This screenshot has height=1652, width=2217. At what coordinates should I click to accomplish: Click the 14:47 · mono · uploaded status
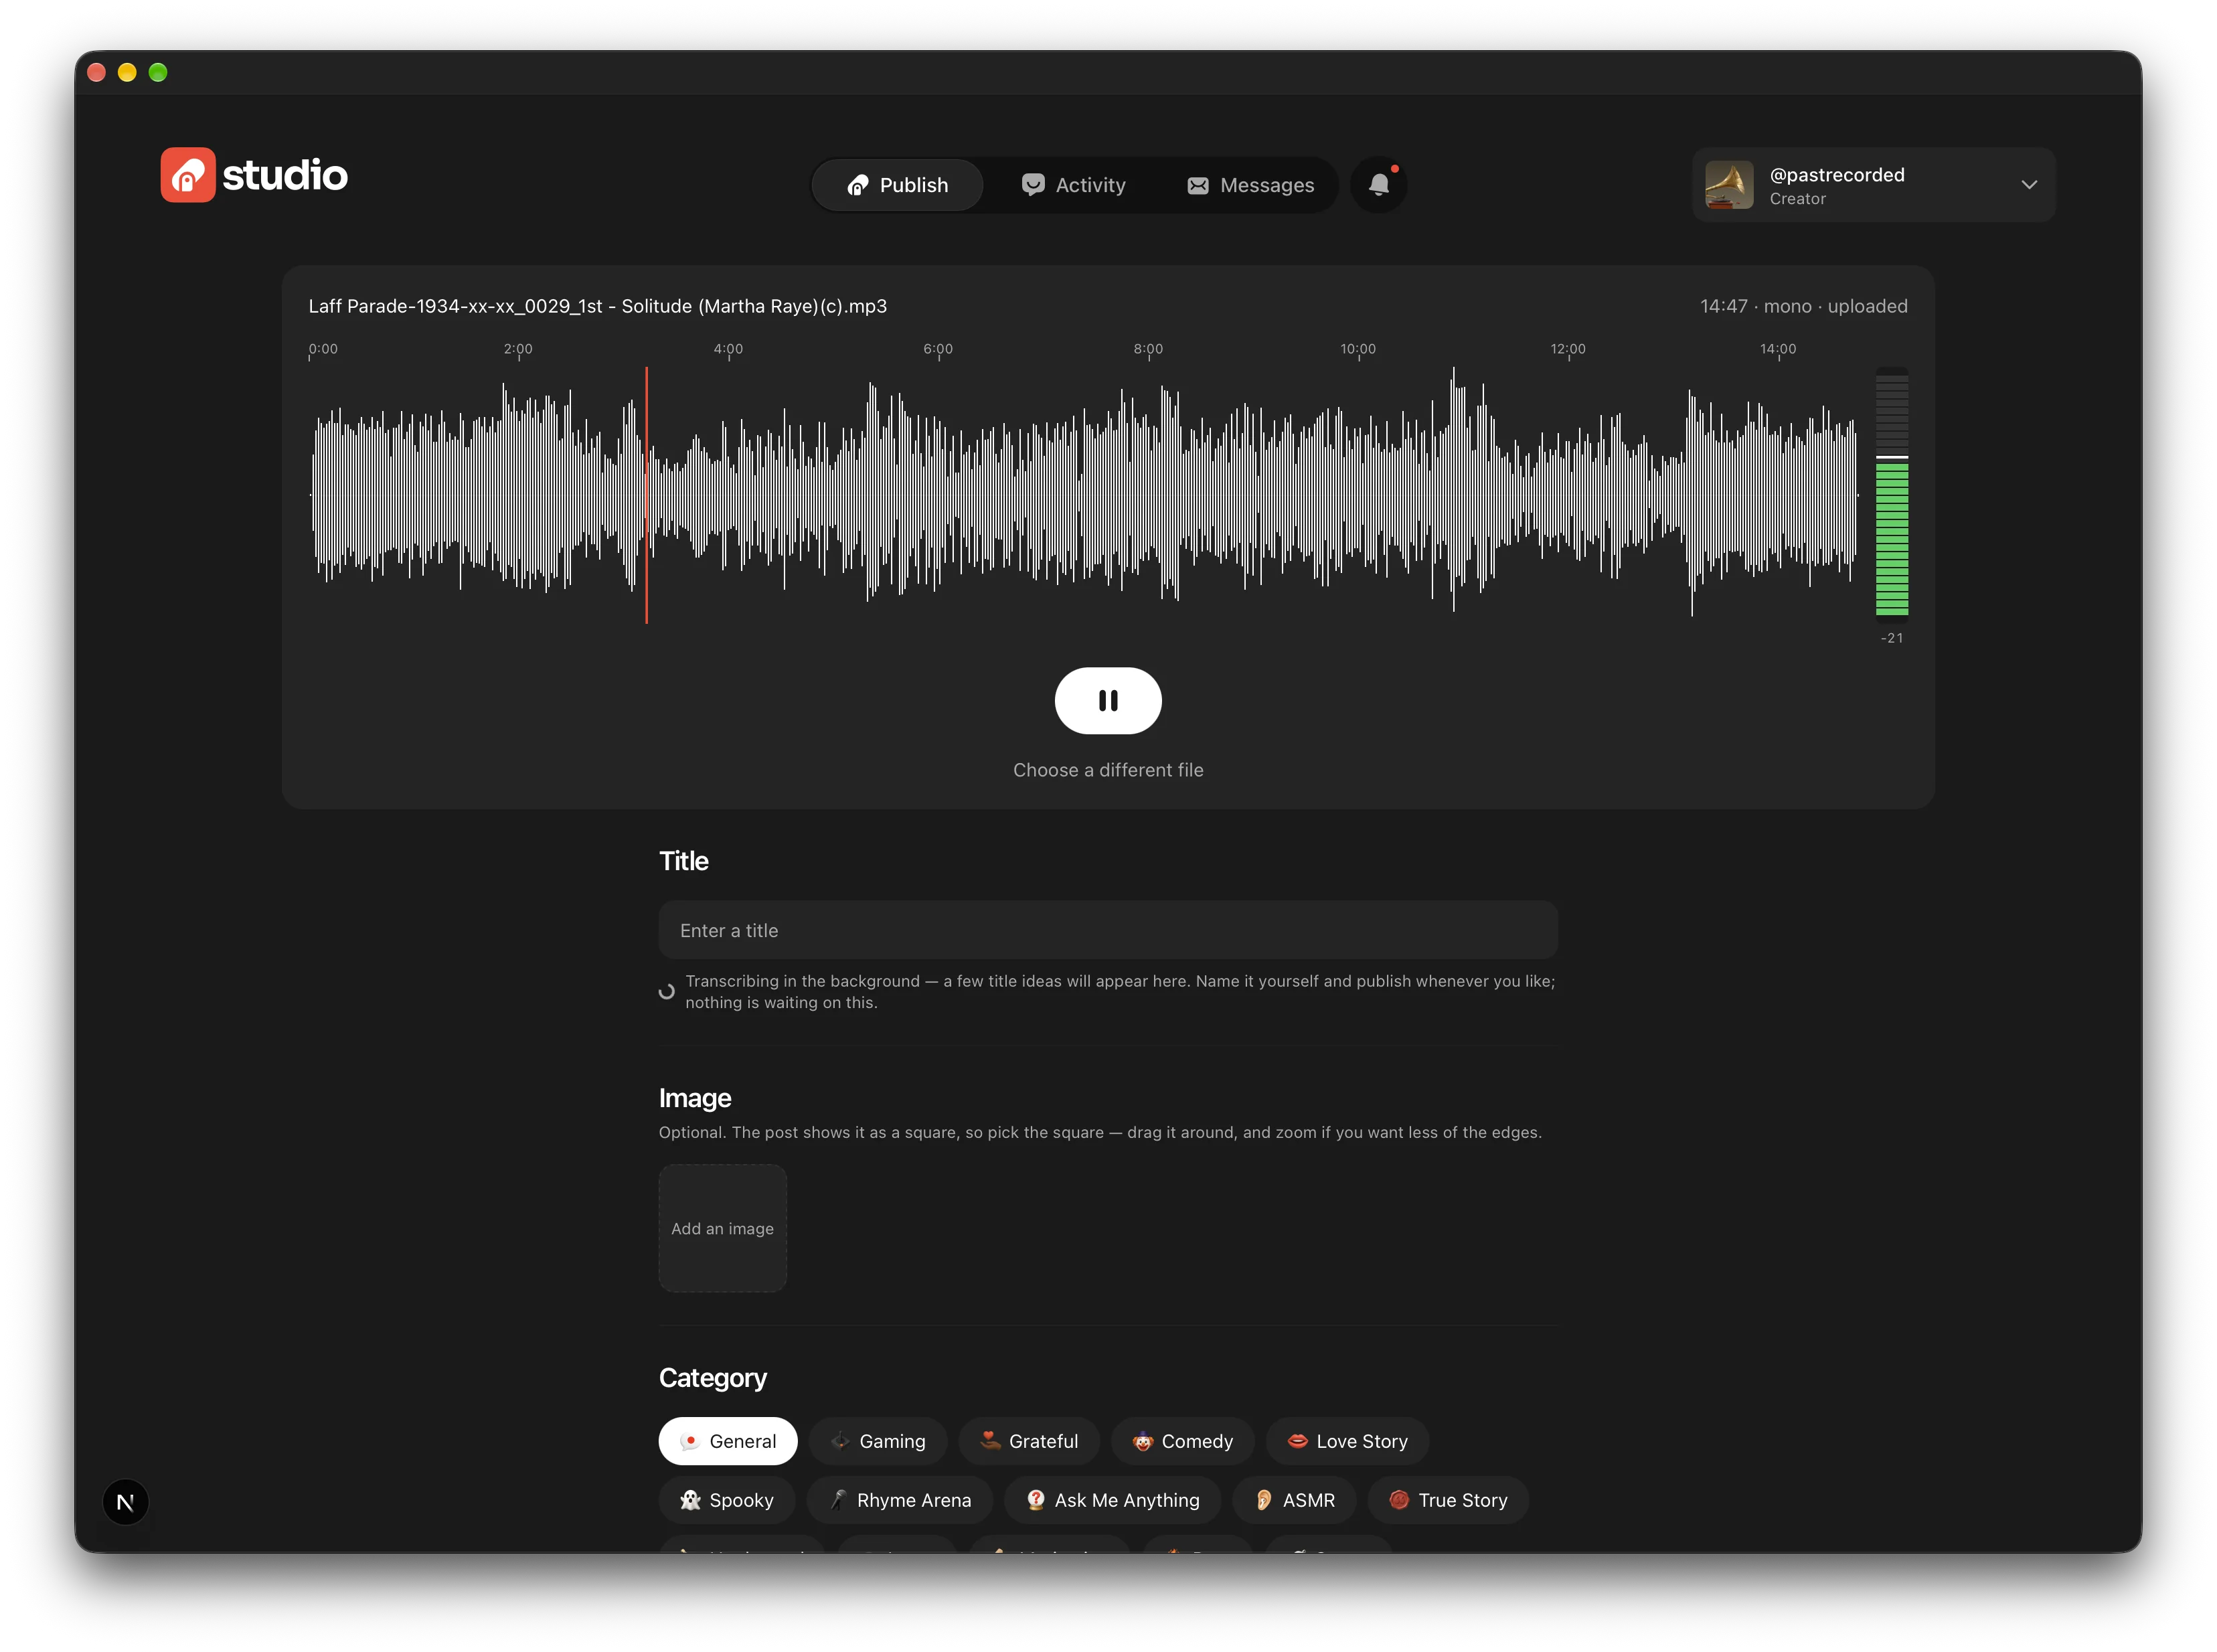tap(1803, 306)
